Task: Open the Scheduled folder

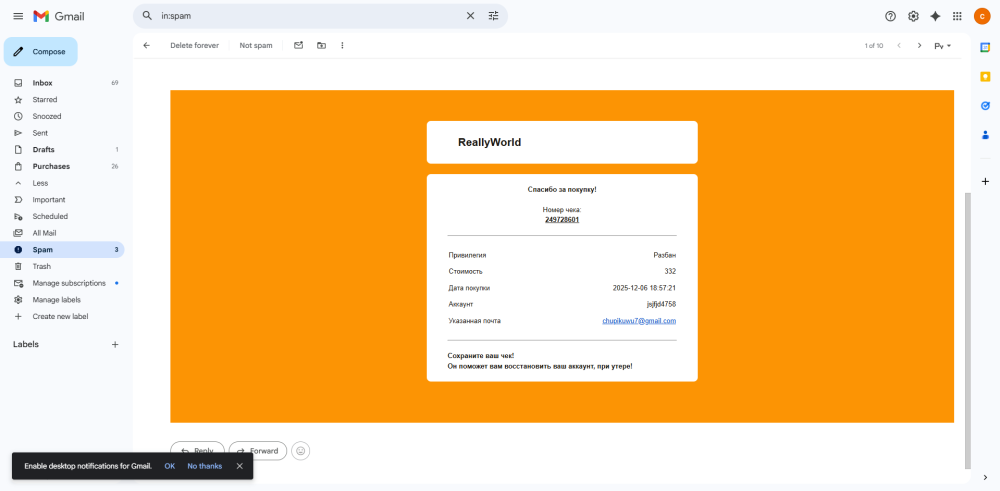Action: pos(62,216)
